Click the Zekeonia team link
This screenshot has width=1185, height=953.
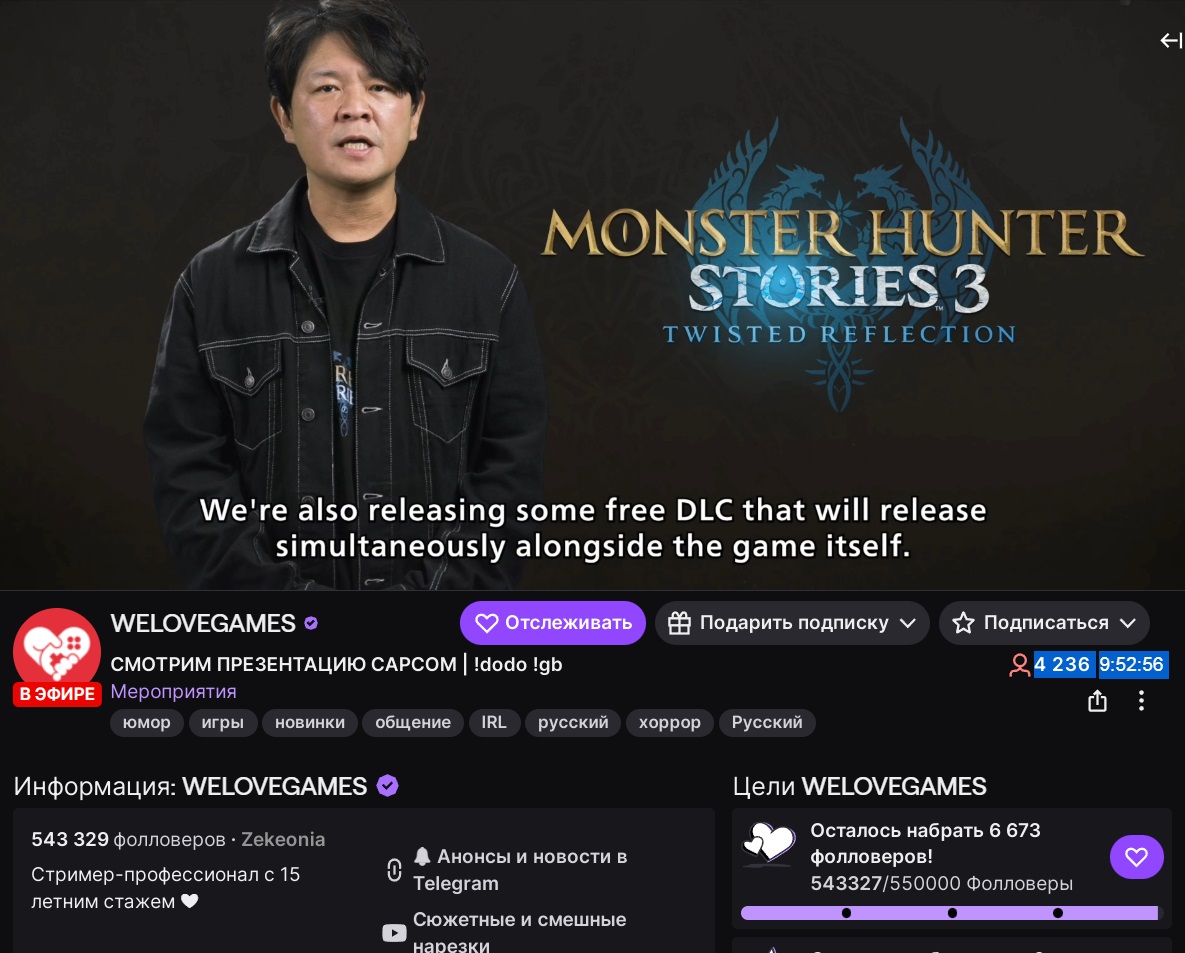(x=283, y=840)
